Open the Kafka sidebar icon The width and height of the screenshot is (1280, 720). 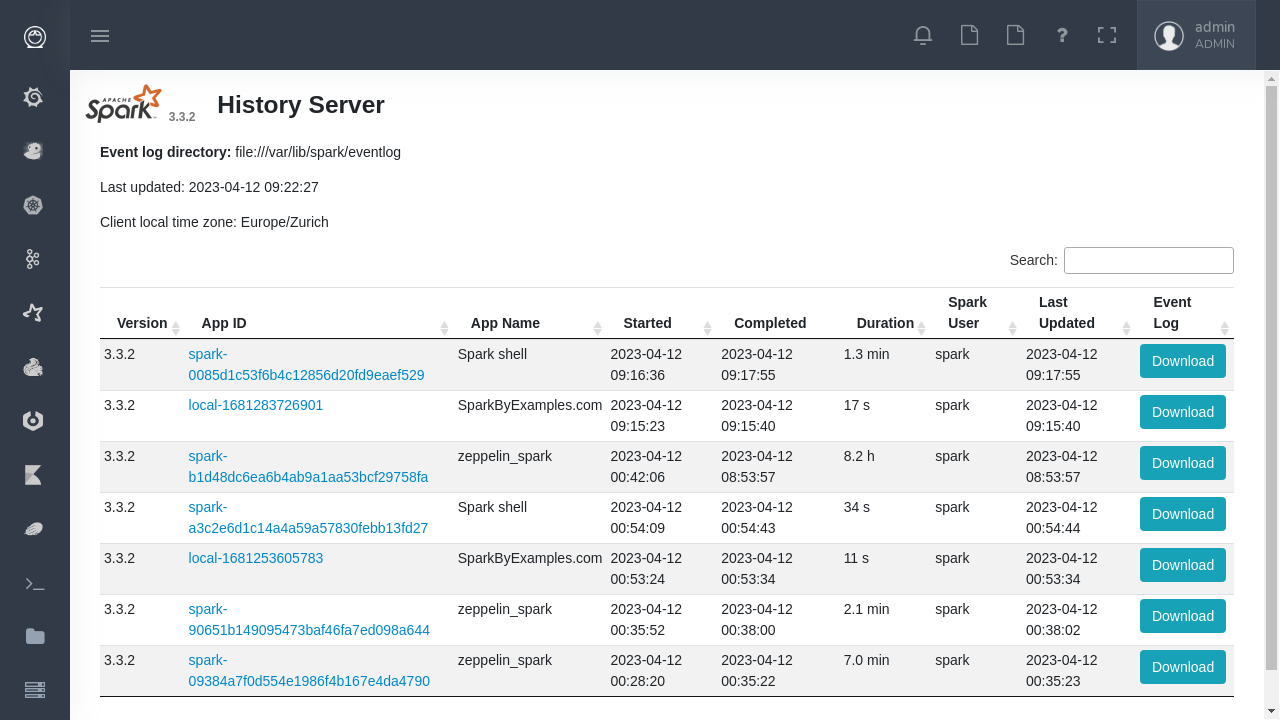[x=33, y=259]
